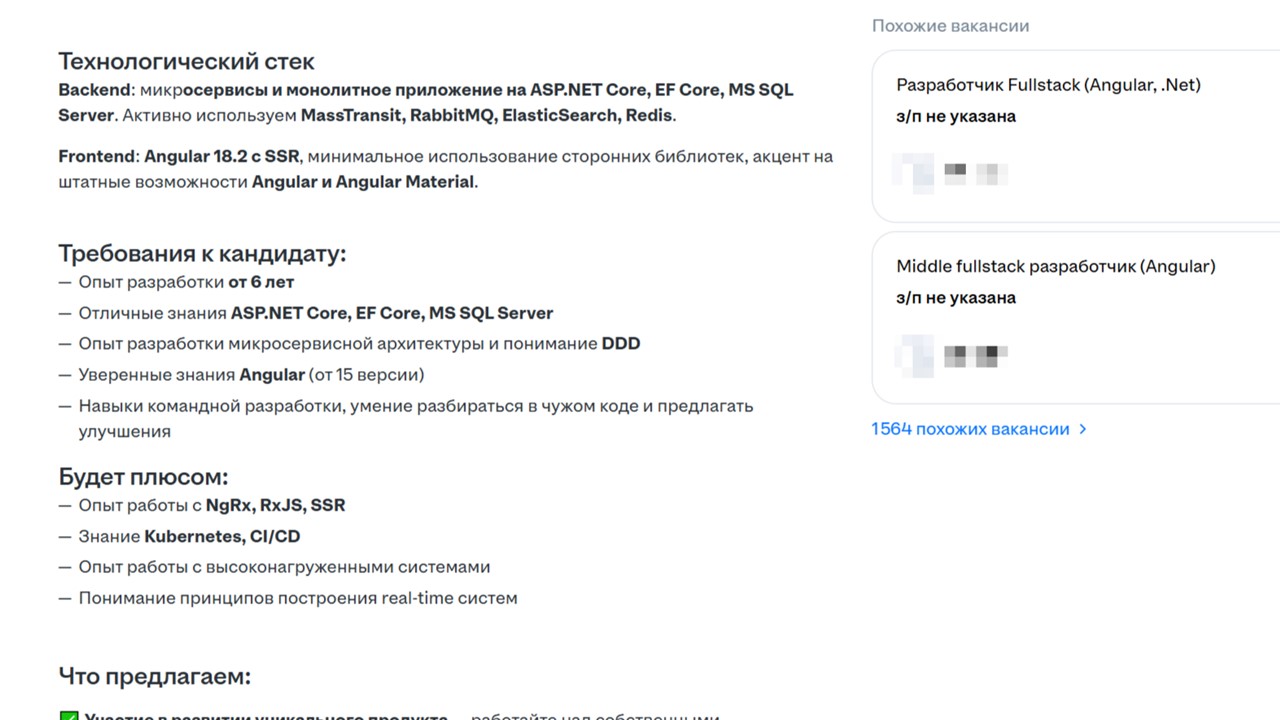Click the green checkmark icon under Что предлагаем

68,716
